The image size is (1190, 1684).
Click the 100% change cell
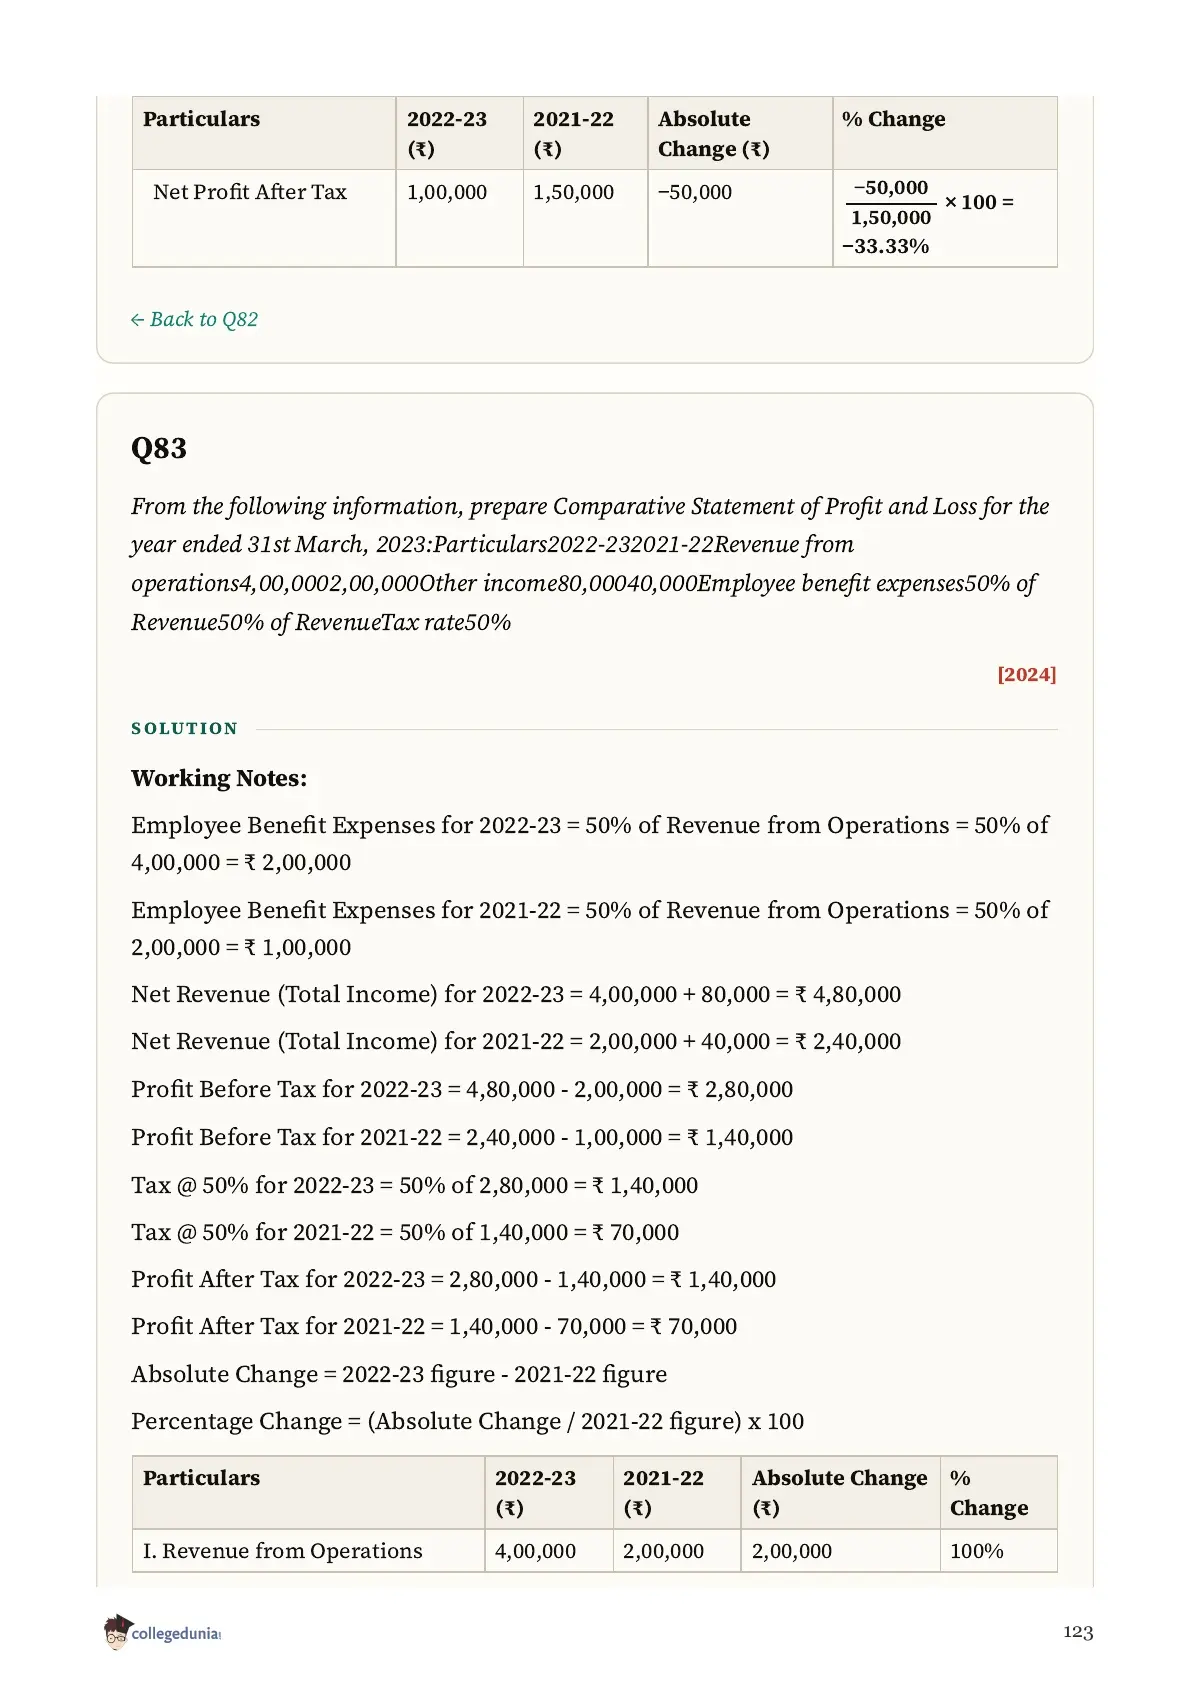[x=998, y=1551]
